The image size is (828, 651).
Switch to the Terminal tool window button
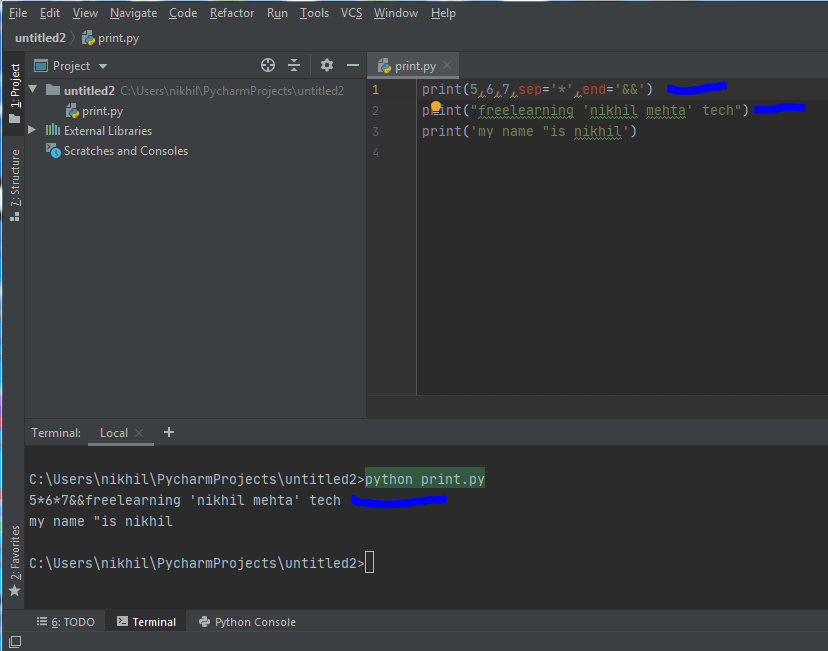[146, 621]
